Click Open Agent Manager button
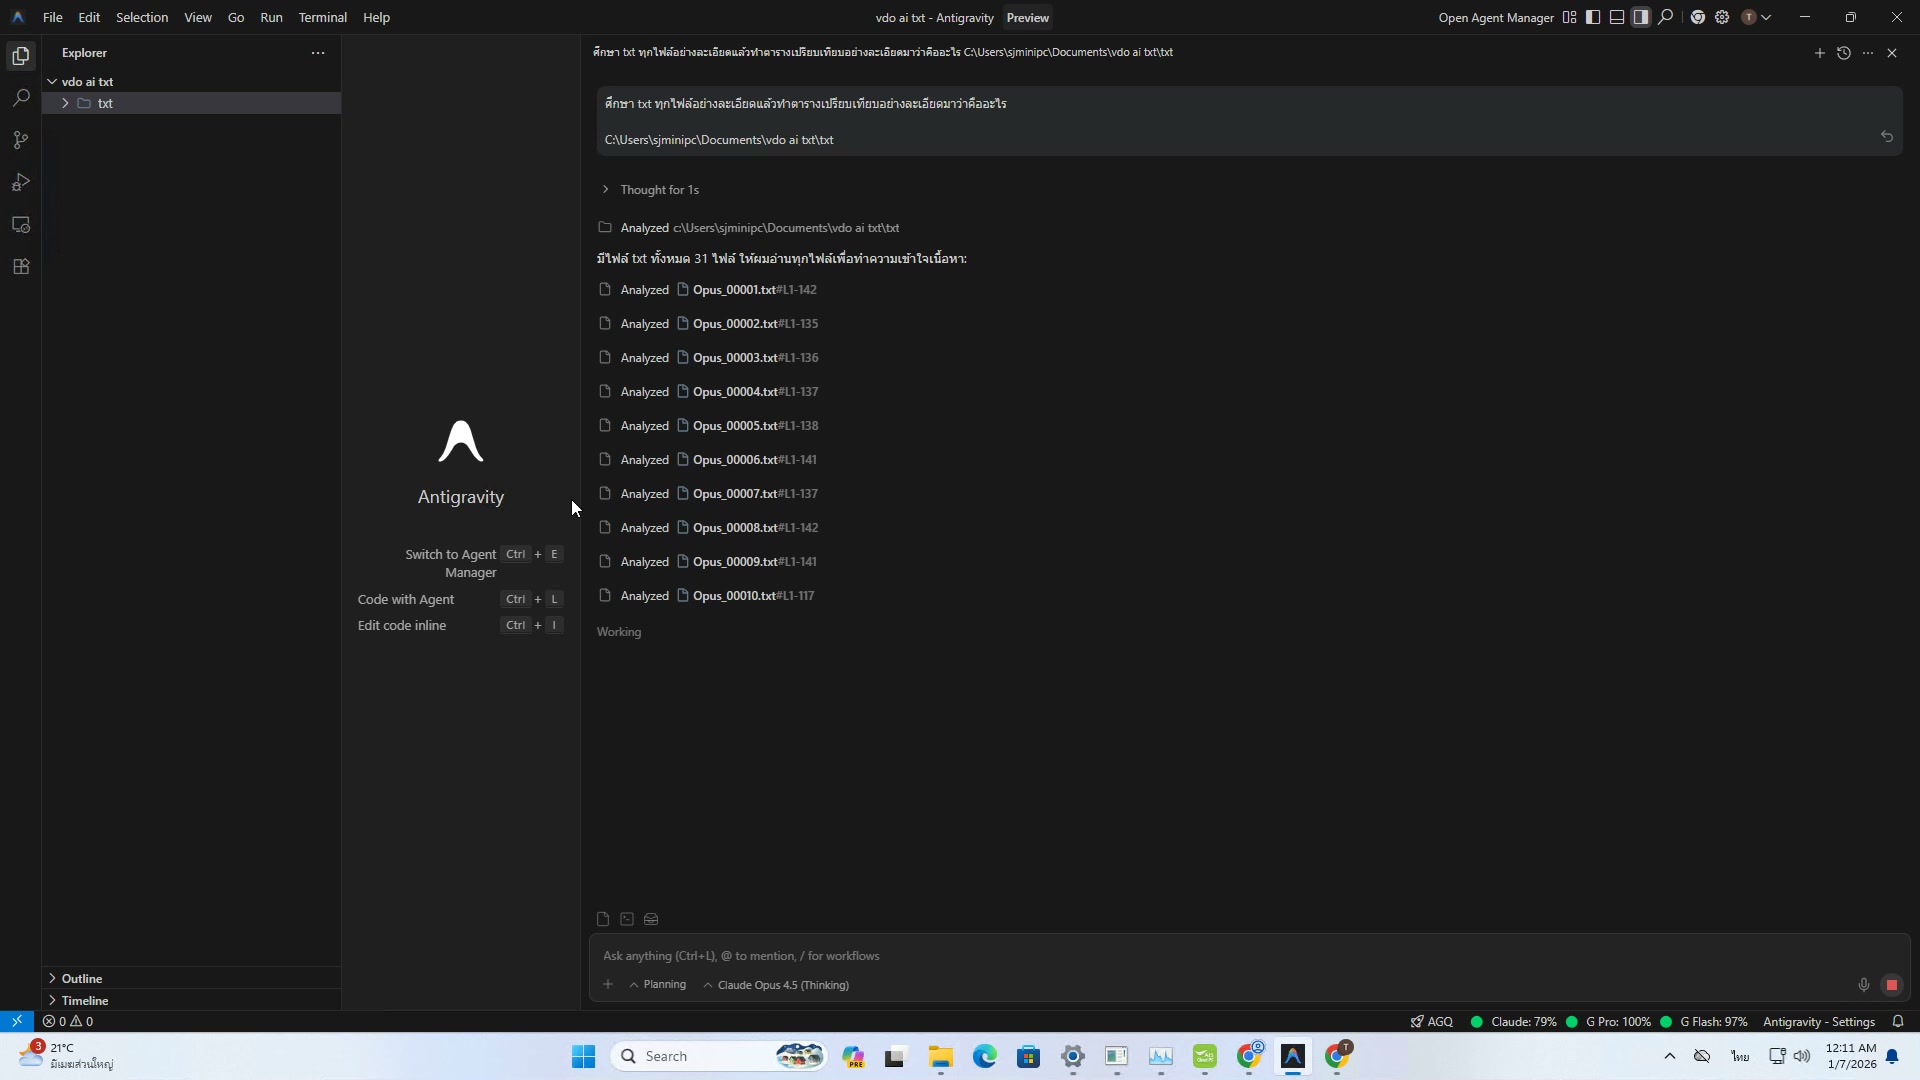The width and height of the screenshot is (1920, 1080). [1495, 17]
